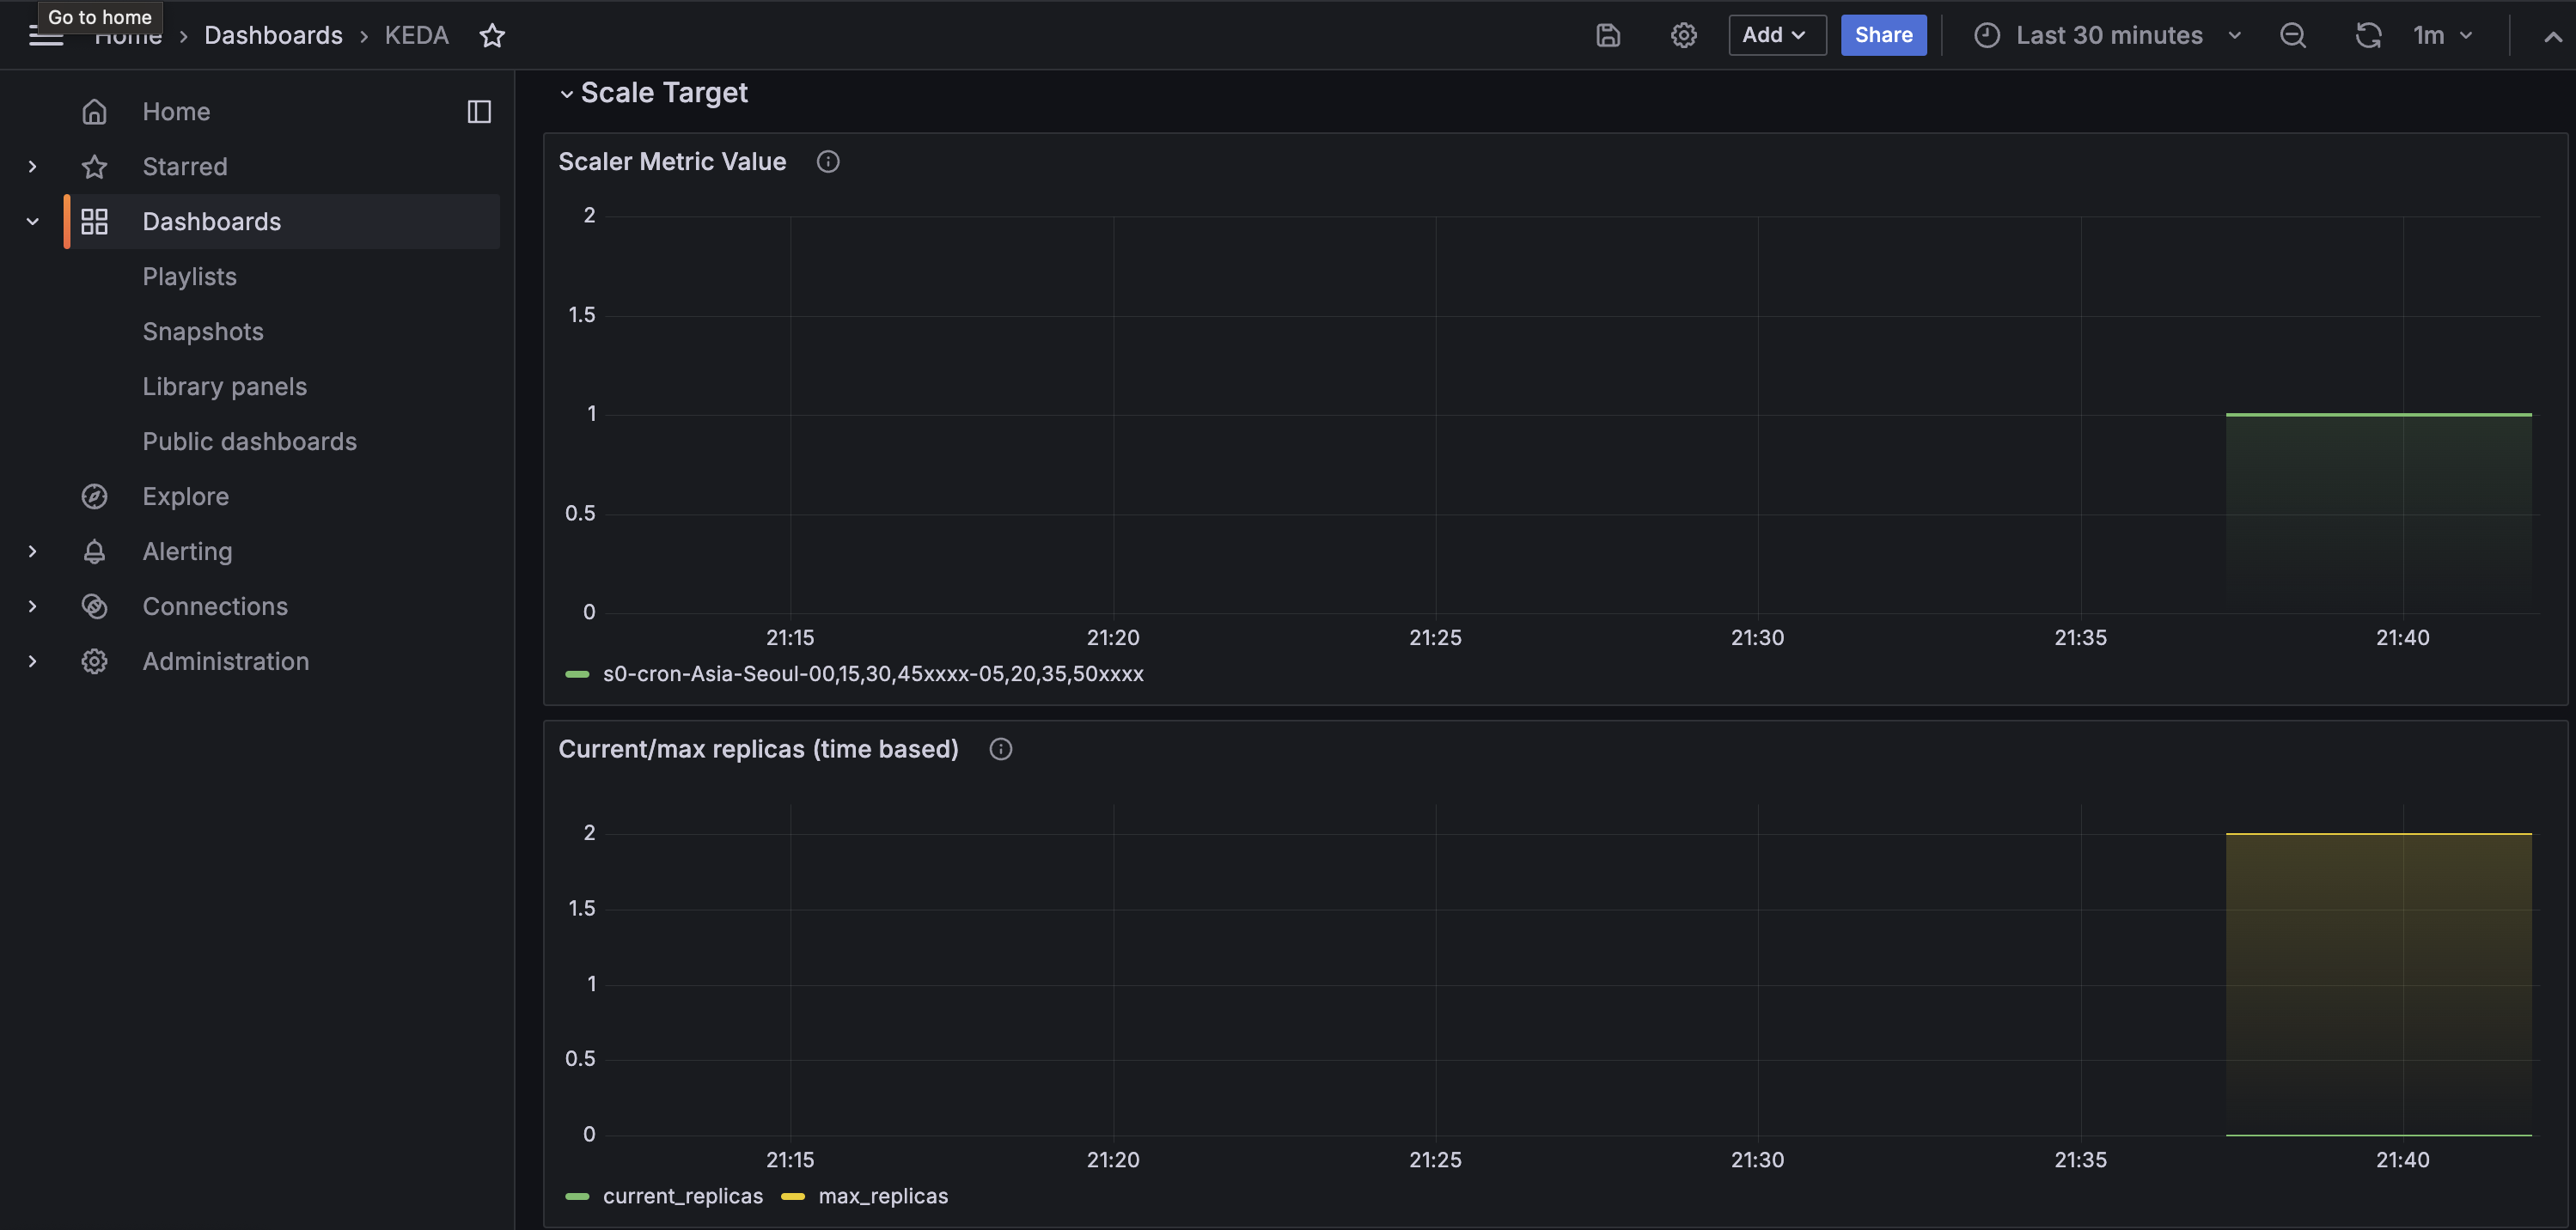Select Library panels in sidebar
The image size is (2576, 1230).
click(224, 386)
